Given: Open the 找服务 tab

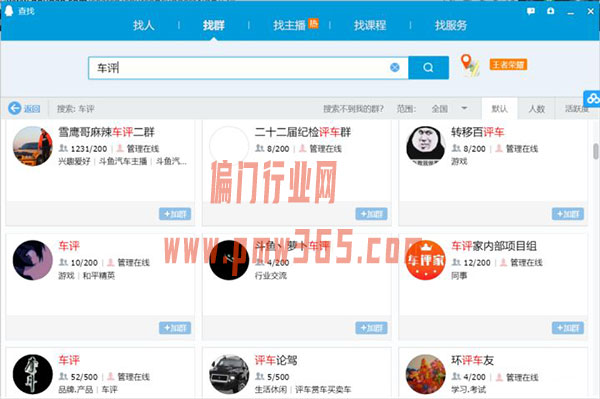Looking at the screenshot, I should pyautogui.click(x=451, y=25).
